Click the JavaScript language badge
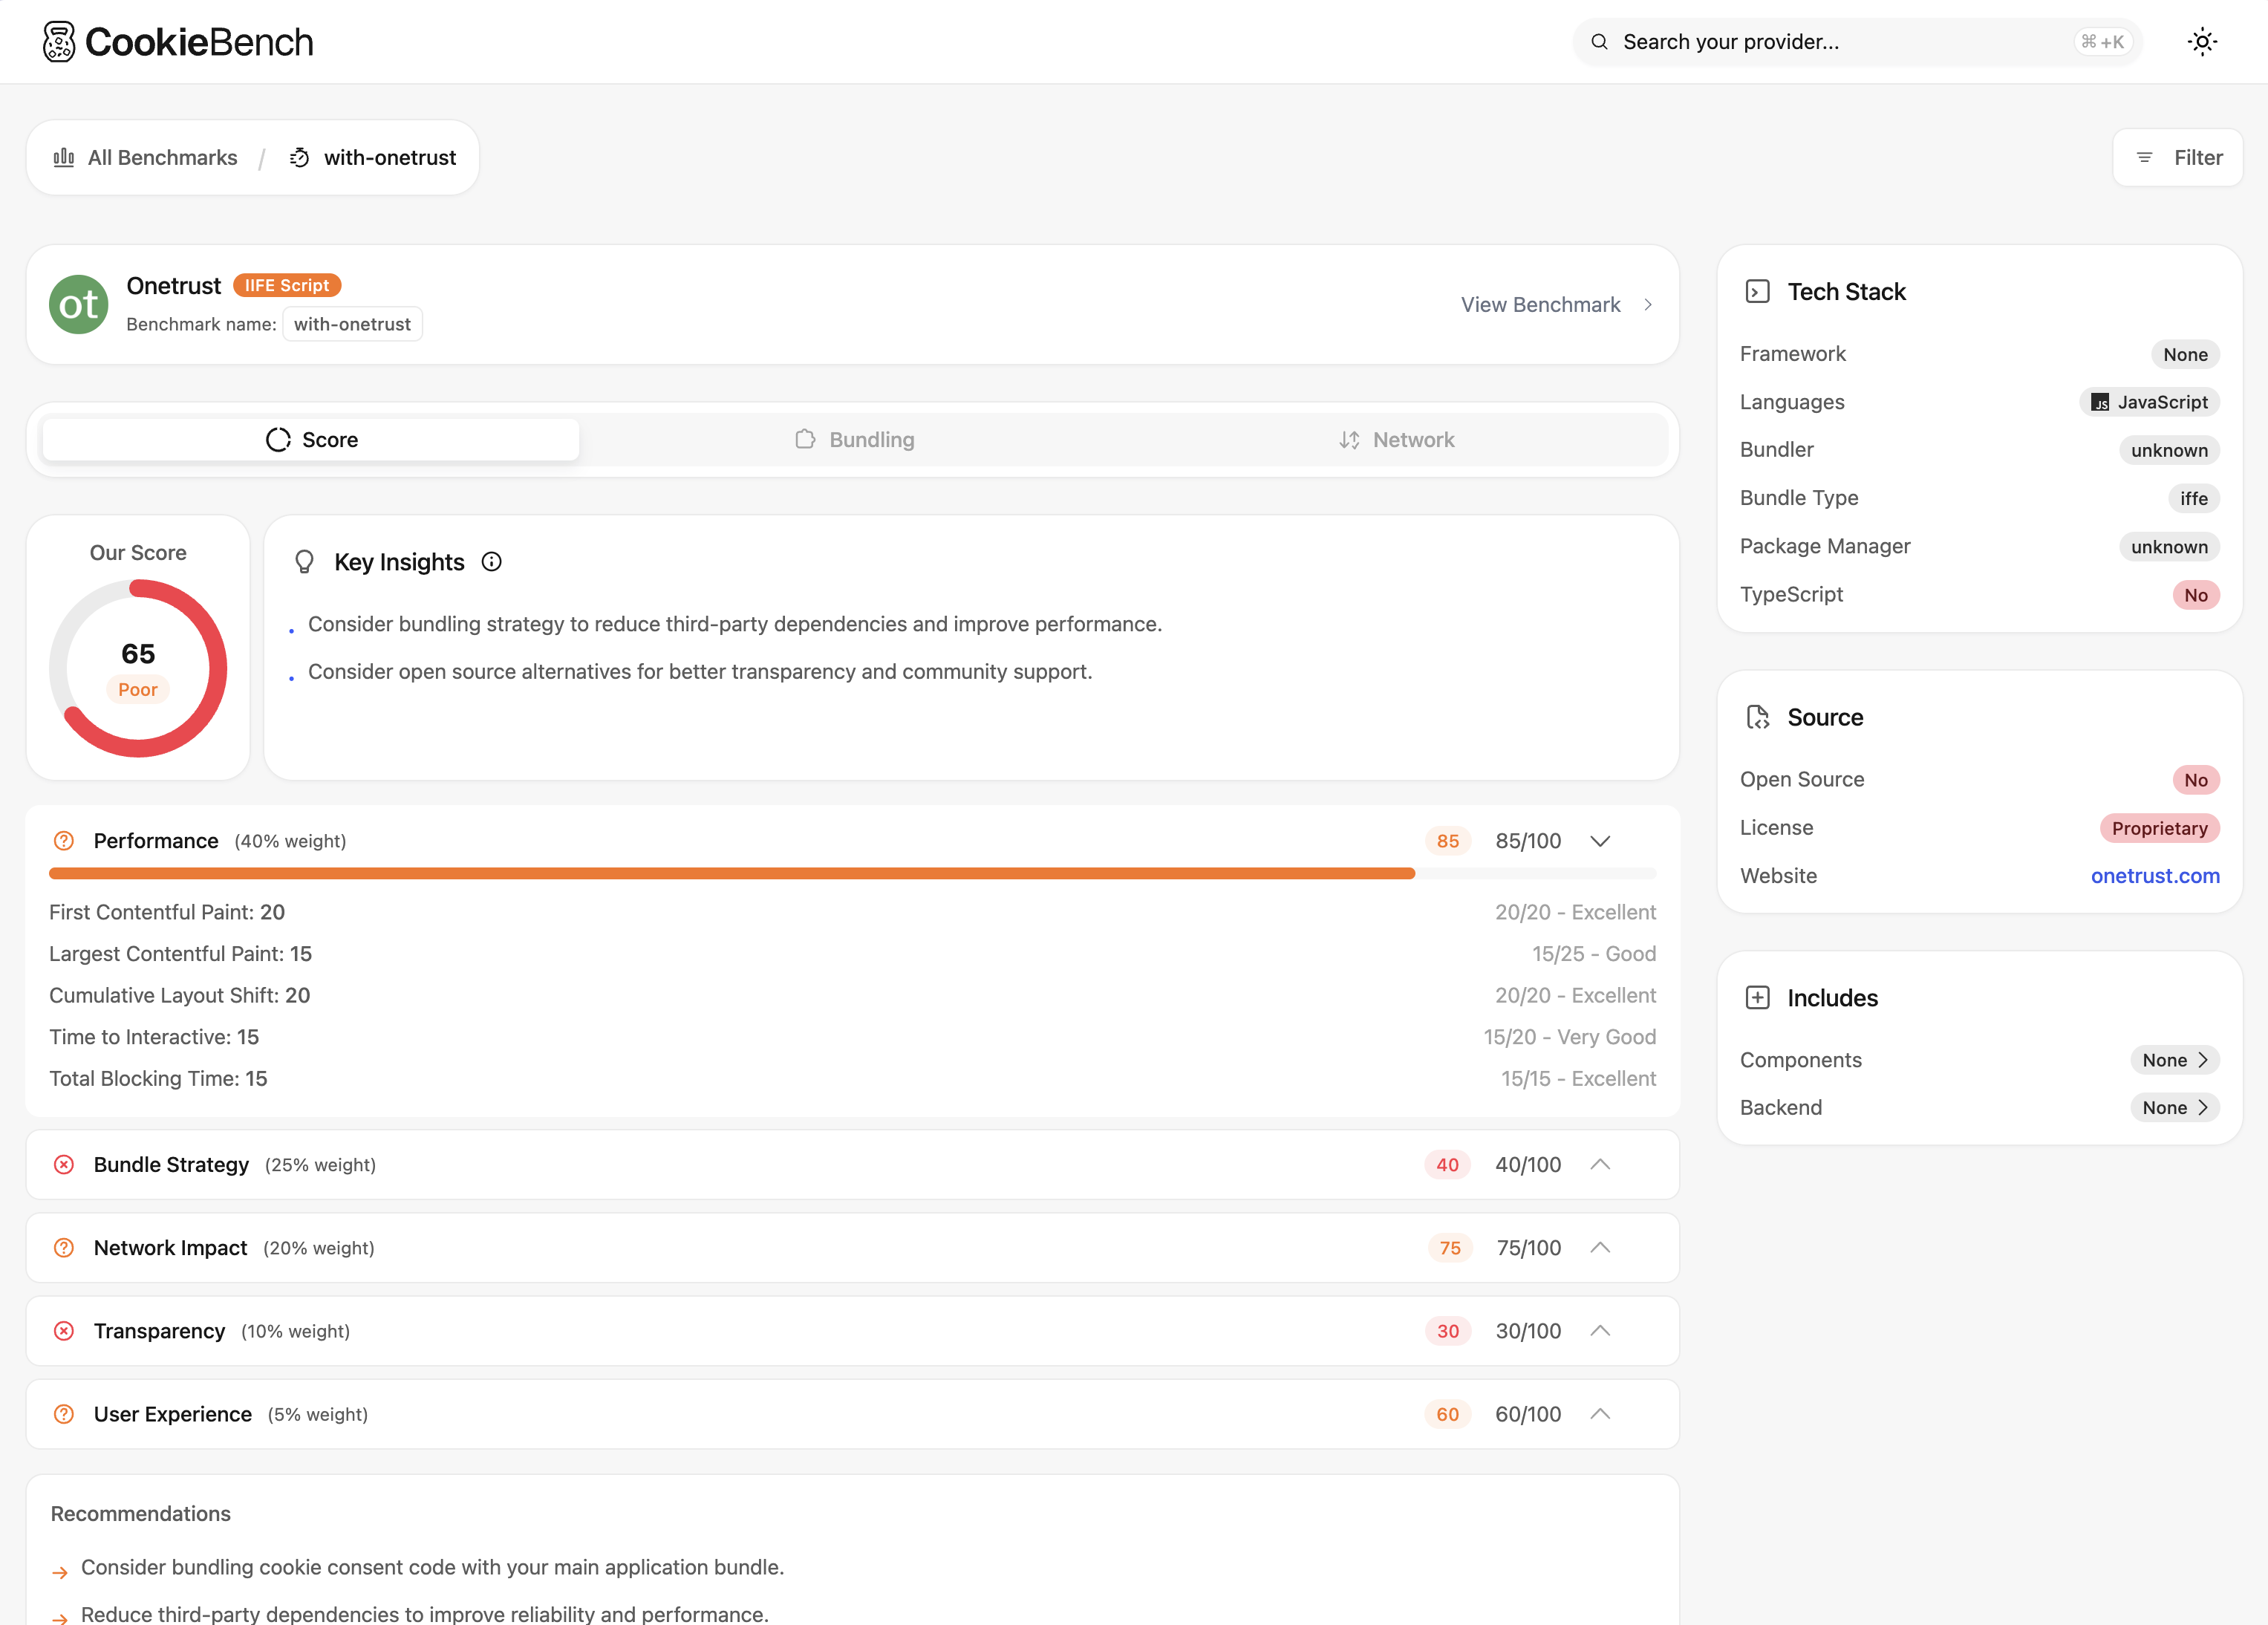The width and height of the screenshot is (2268, 1625). click(2149, 402)
